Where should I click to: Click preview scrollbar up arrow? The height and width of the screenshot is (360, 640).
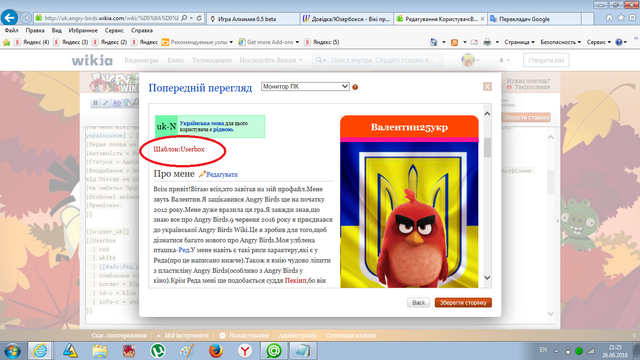click(487, 114)
